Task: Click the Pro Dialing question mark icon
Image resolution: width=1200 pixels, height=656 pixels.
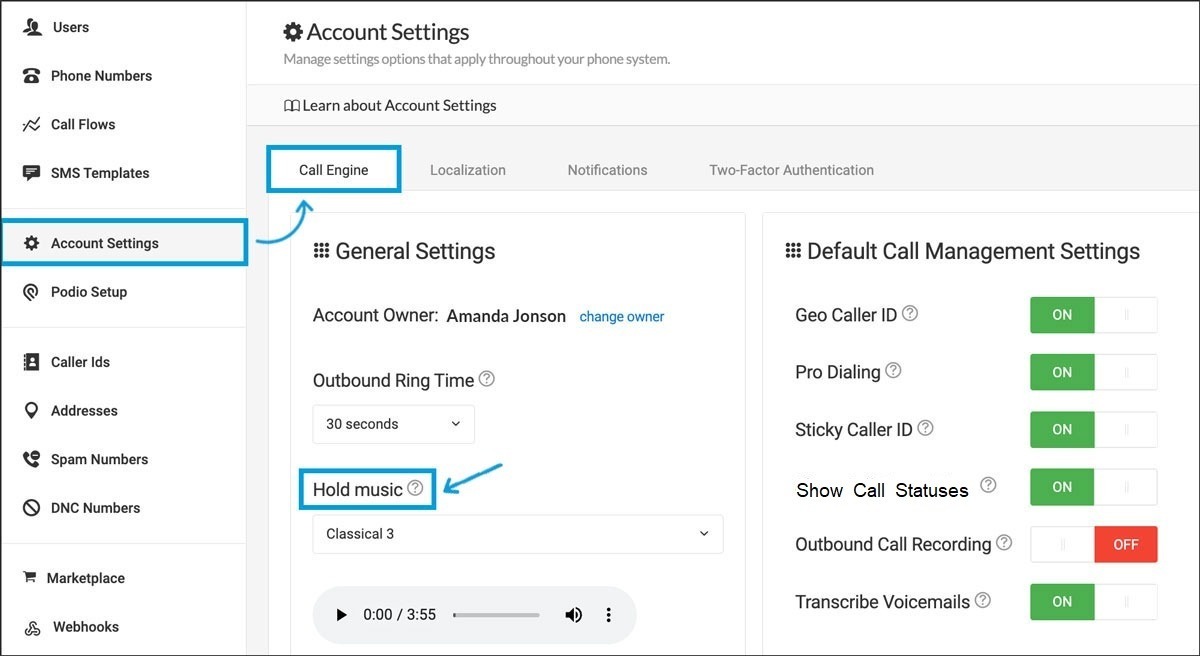Action: coord(893,370)
